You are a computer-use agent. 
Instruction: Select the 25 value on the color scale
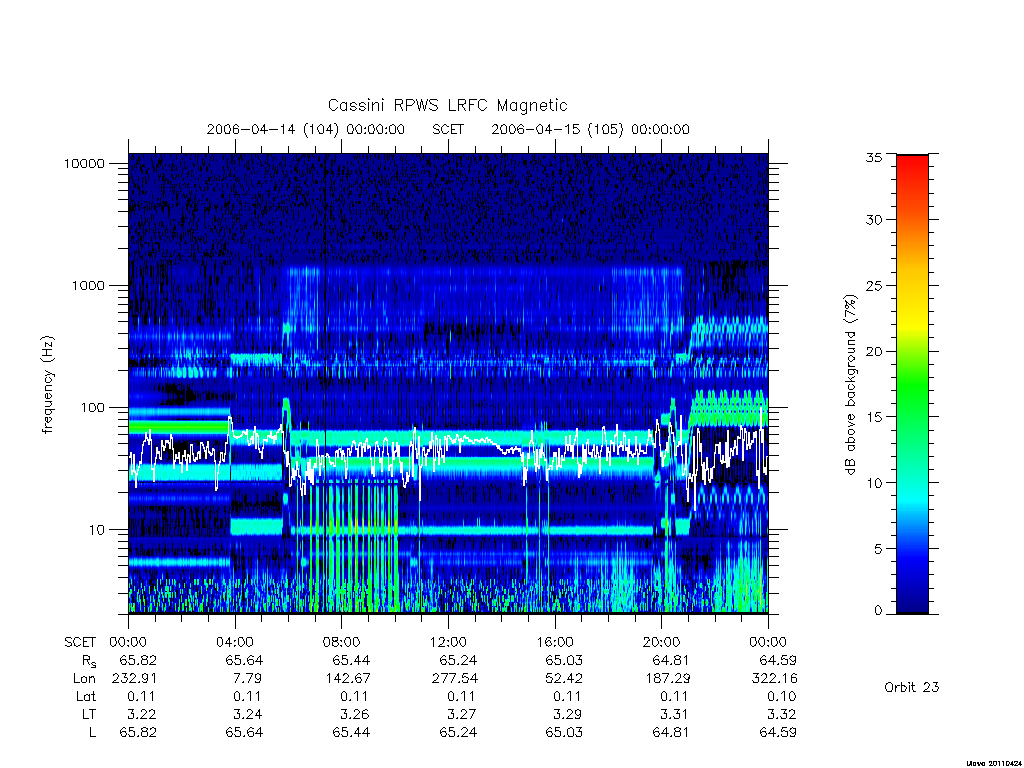873,285
